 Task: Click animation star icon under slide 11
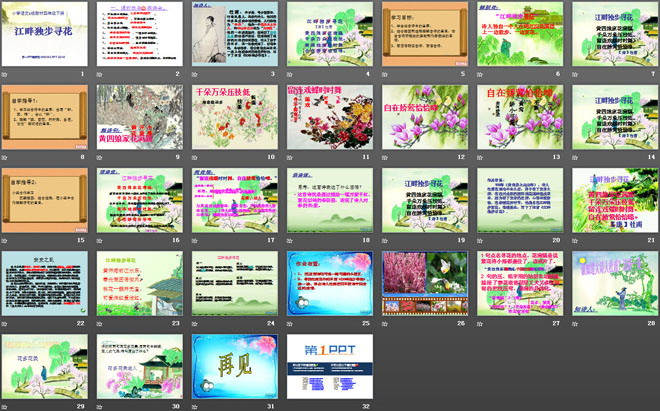290,157
